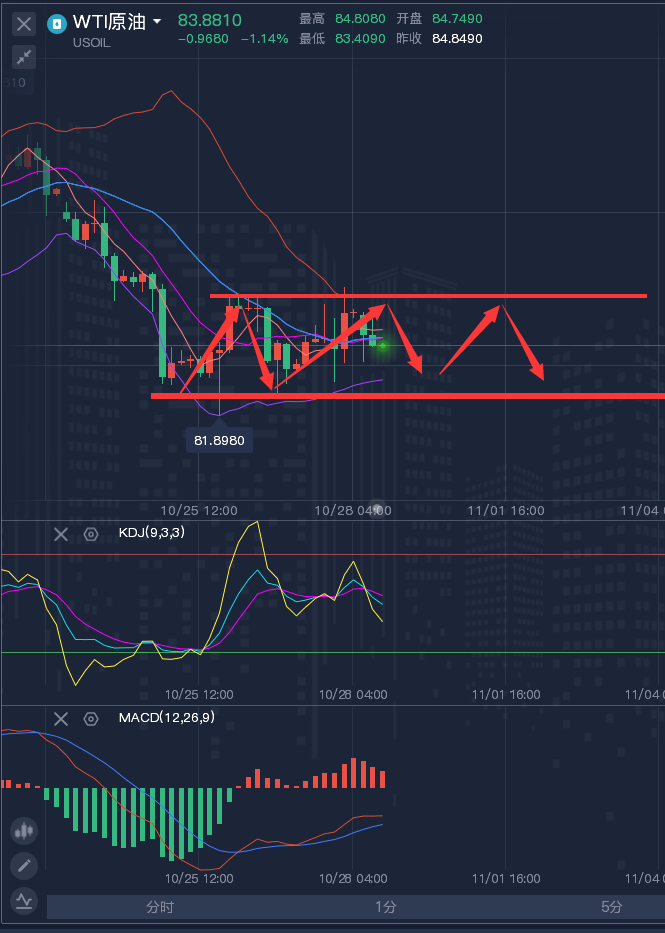Open the candlestick chart type button
665x933 pixels.
[x=24, y=830]
